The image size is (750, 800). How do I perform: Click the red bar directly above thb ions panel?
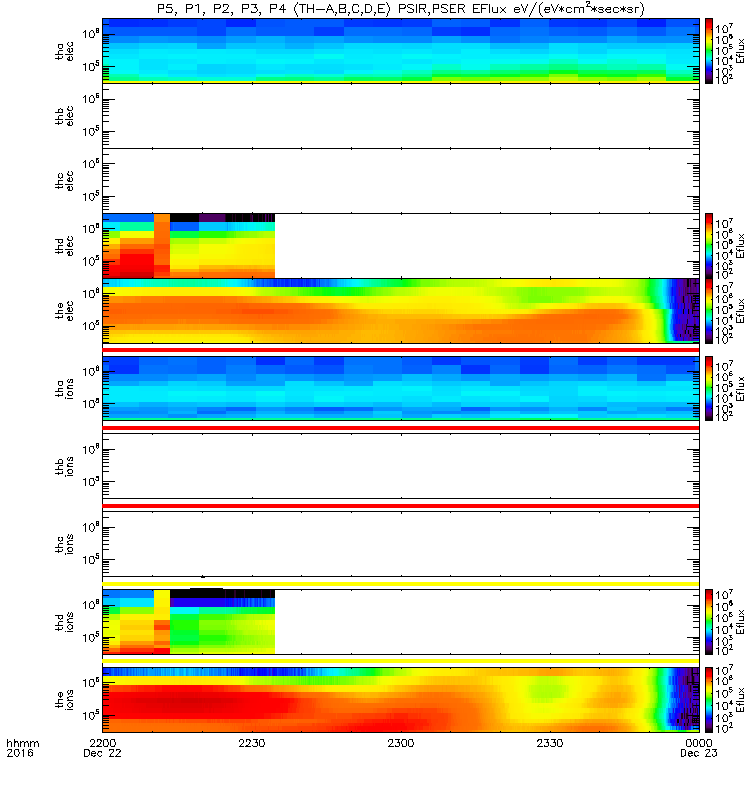pos(401,428)
